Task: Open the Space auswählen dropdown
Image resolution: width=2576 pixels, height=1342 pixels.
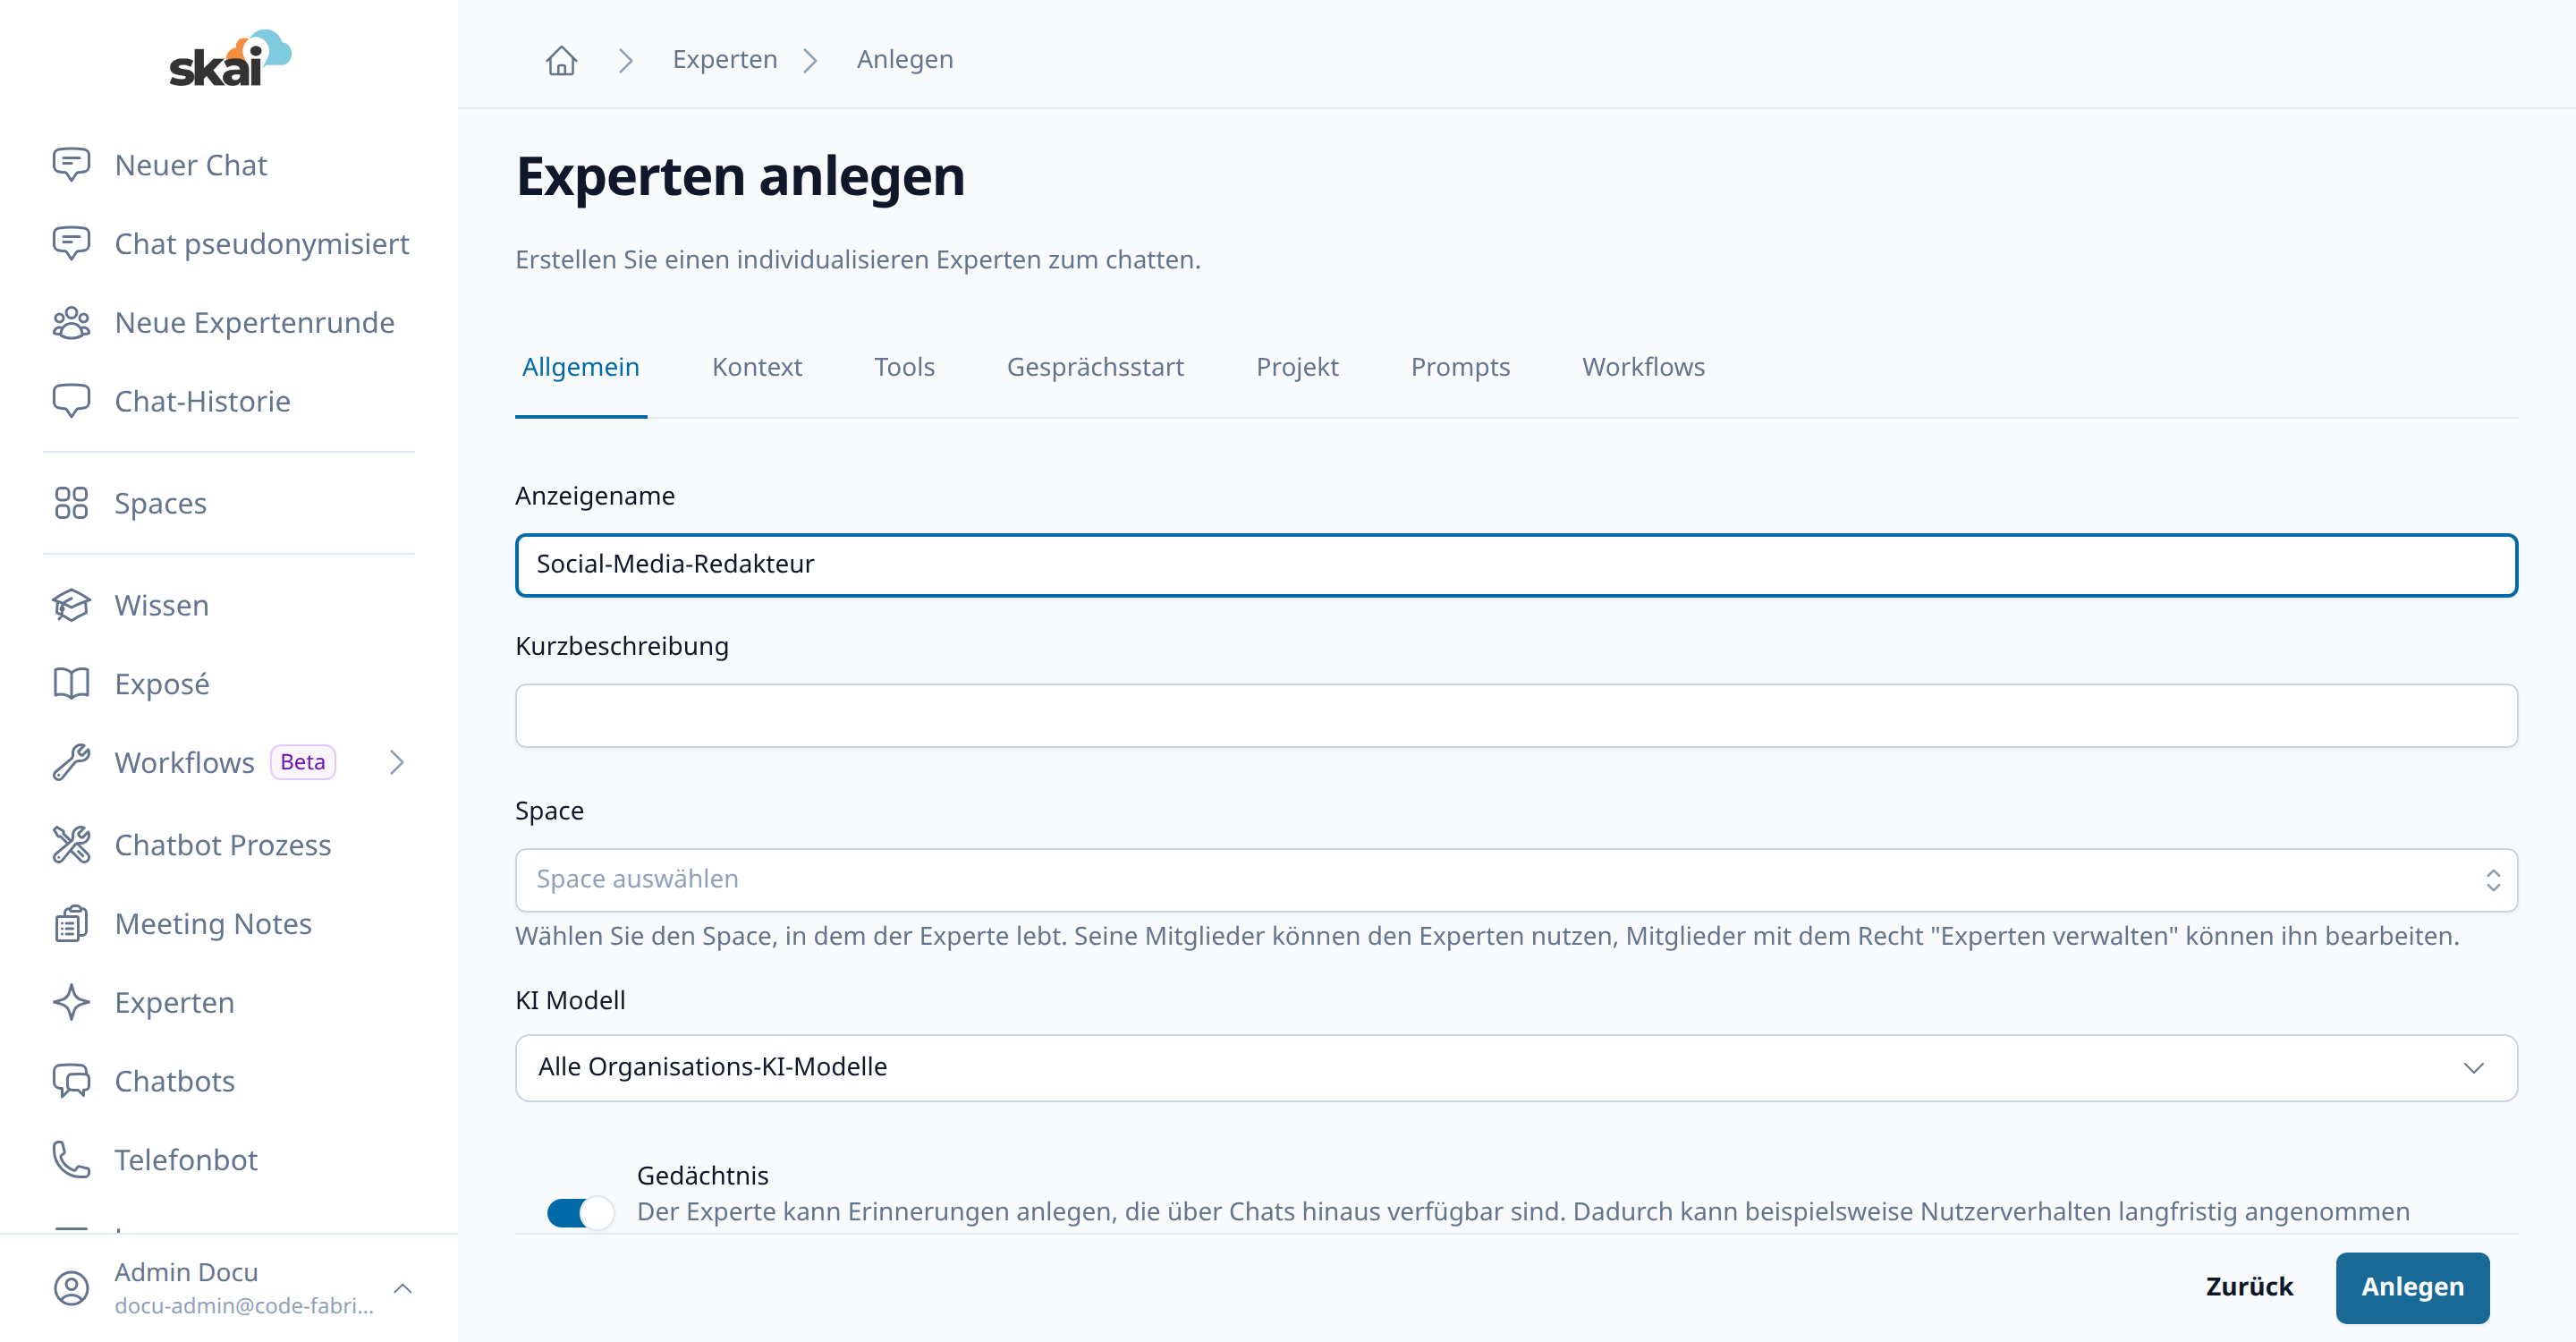Action: click(x=1516, y=880)
